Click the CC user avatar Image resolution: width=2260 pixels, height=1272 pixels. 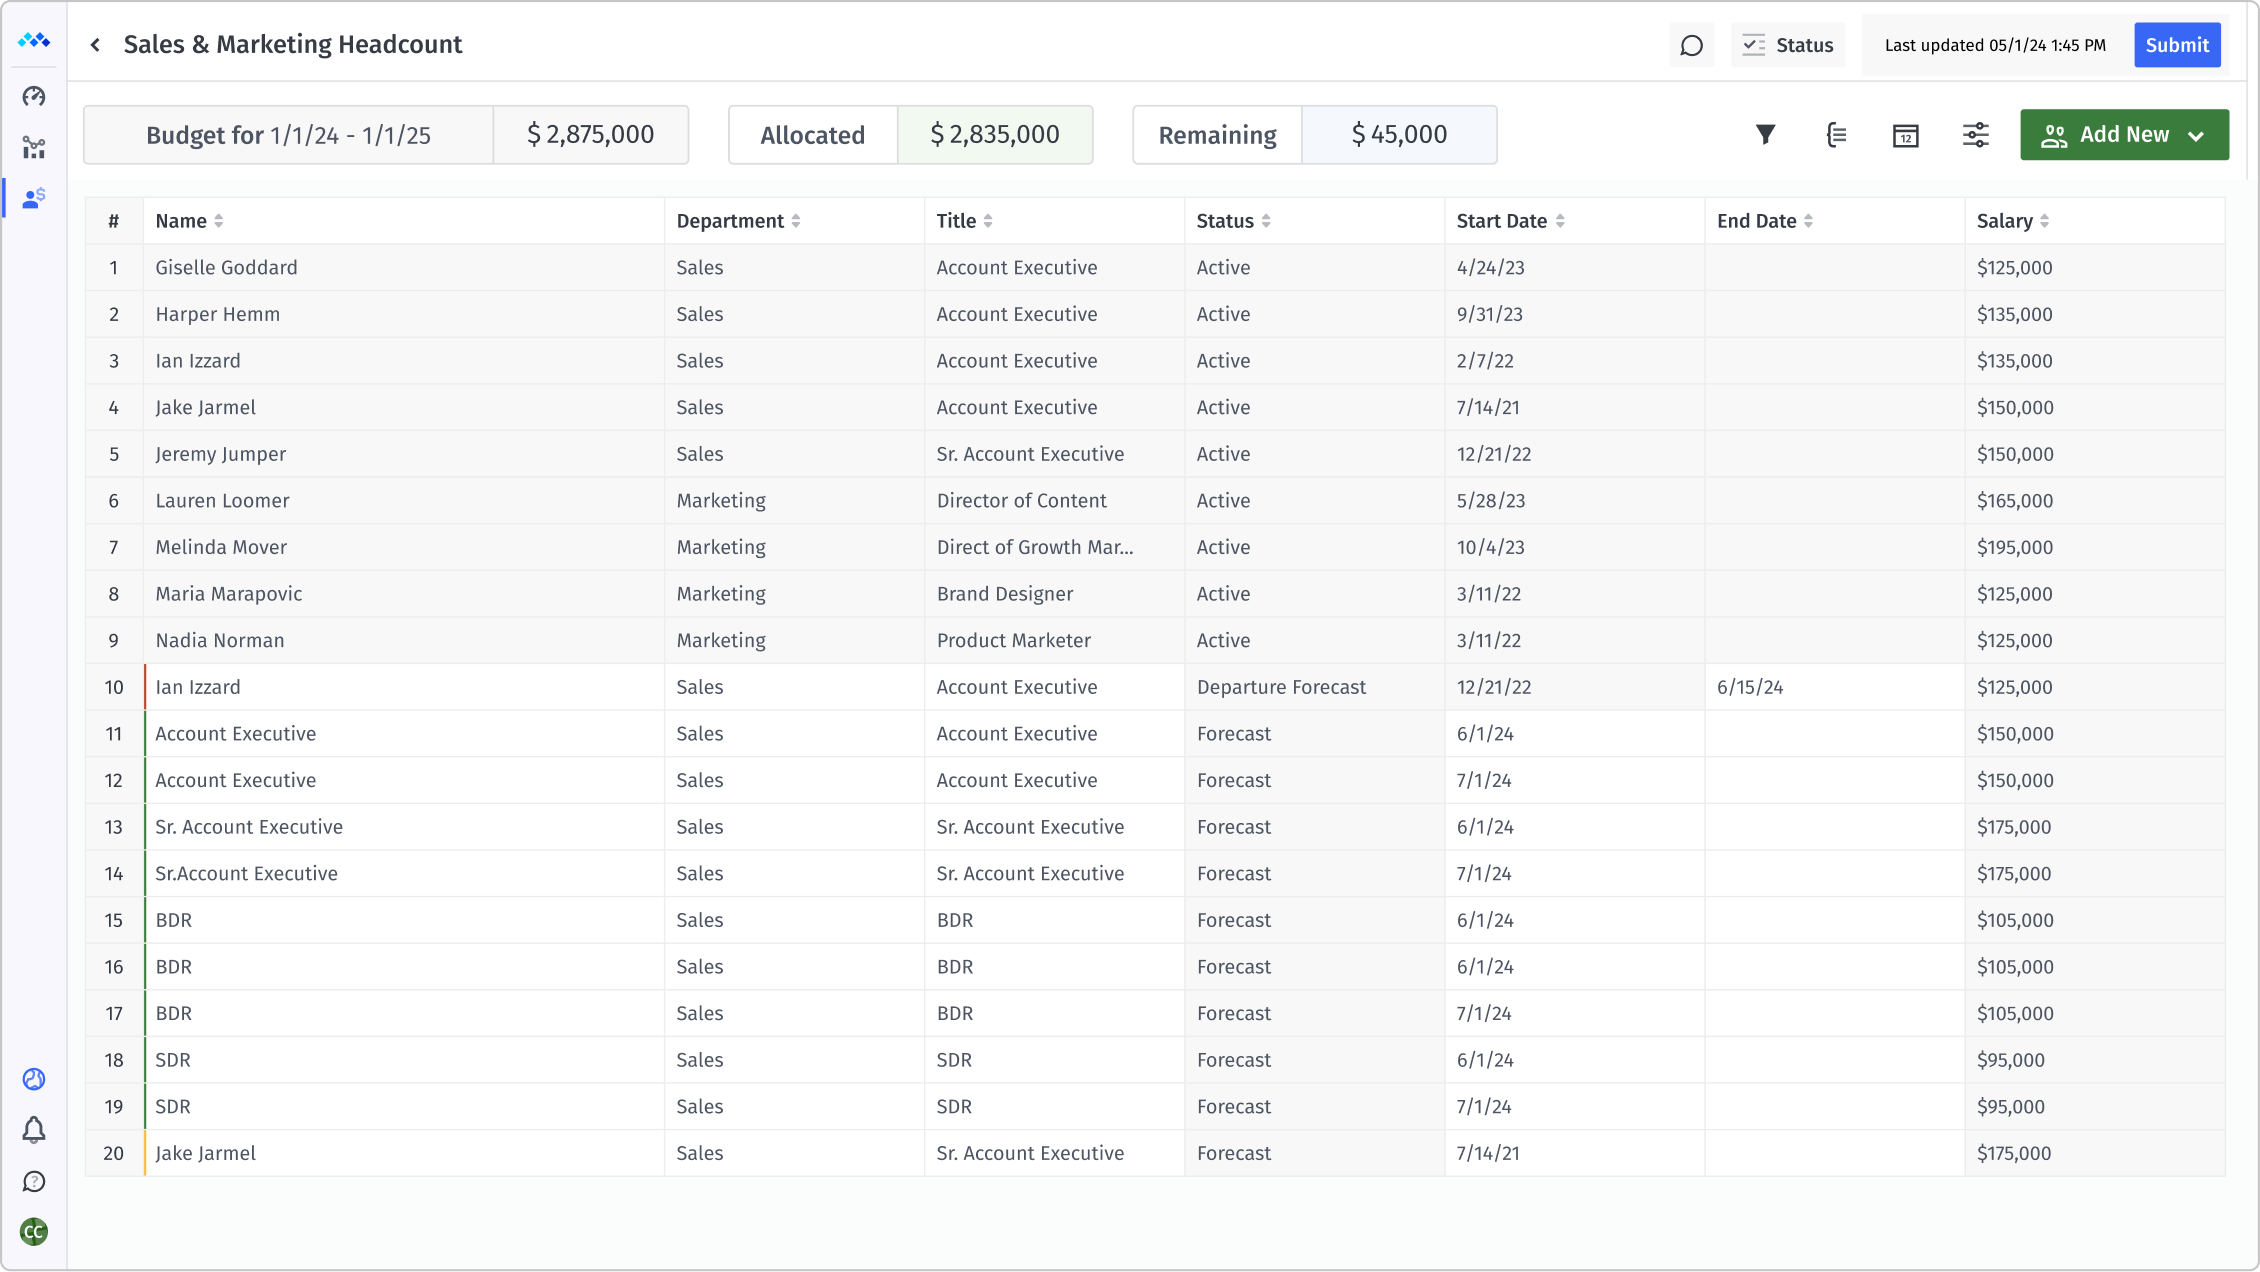[34, 1232]
